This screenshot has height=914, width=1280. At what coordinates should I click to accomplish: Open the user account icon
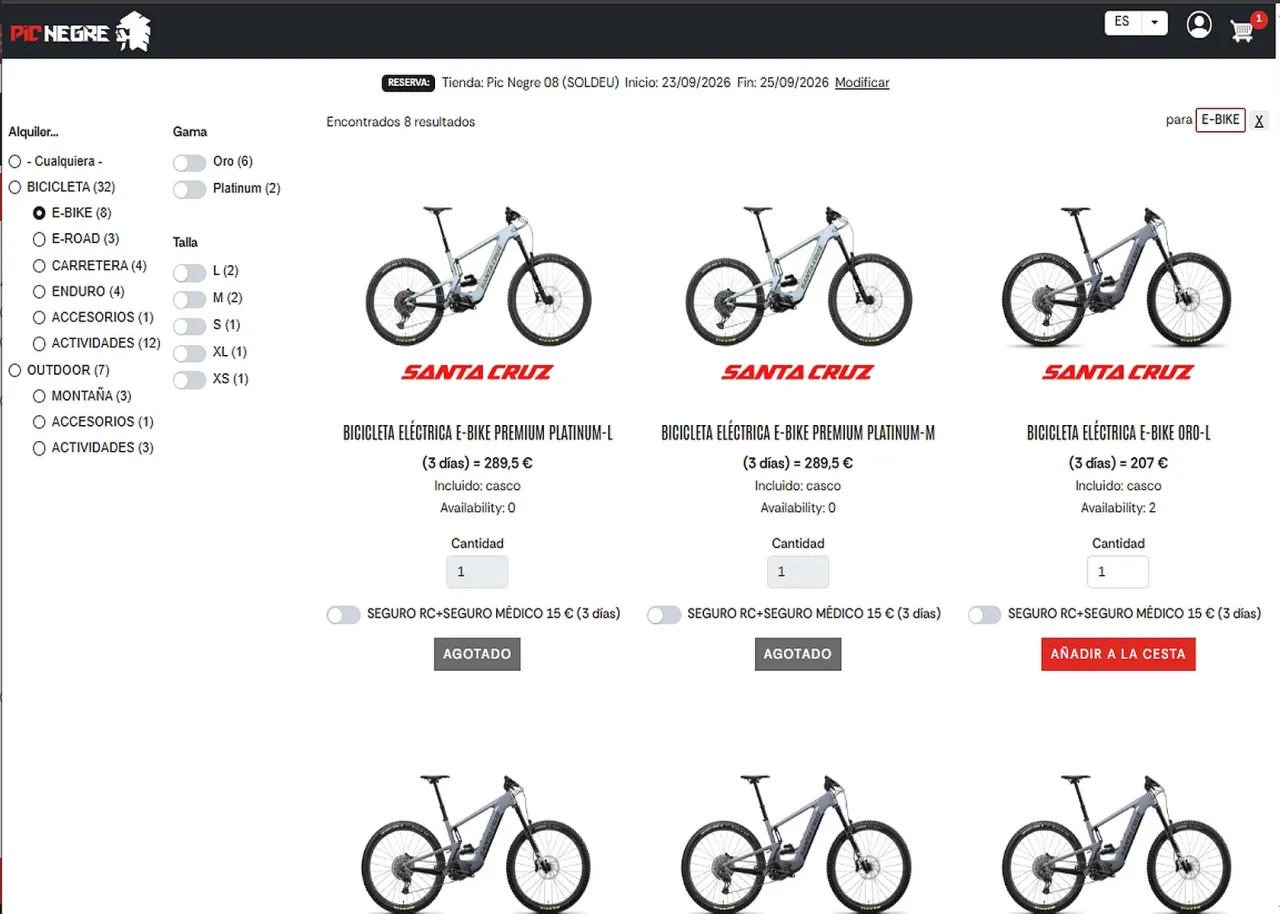coord(1199,25)
